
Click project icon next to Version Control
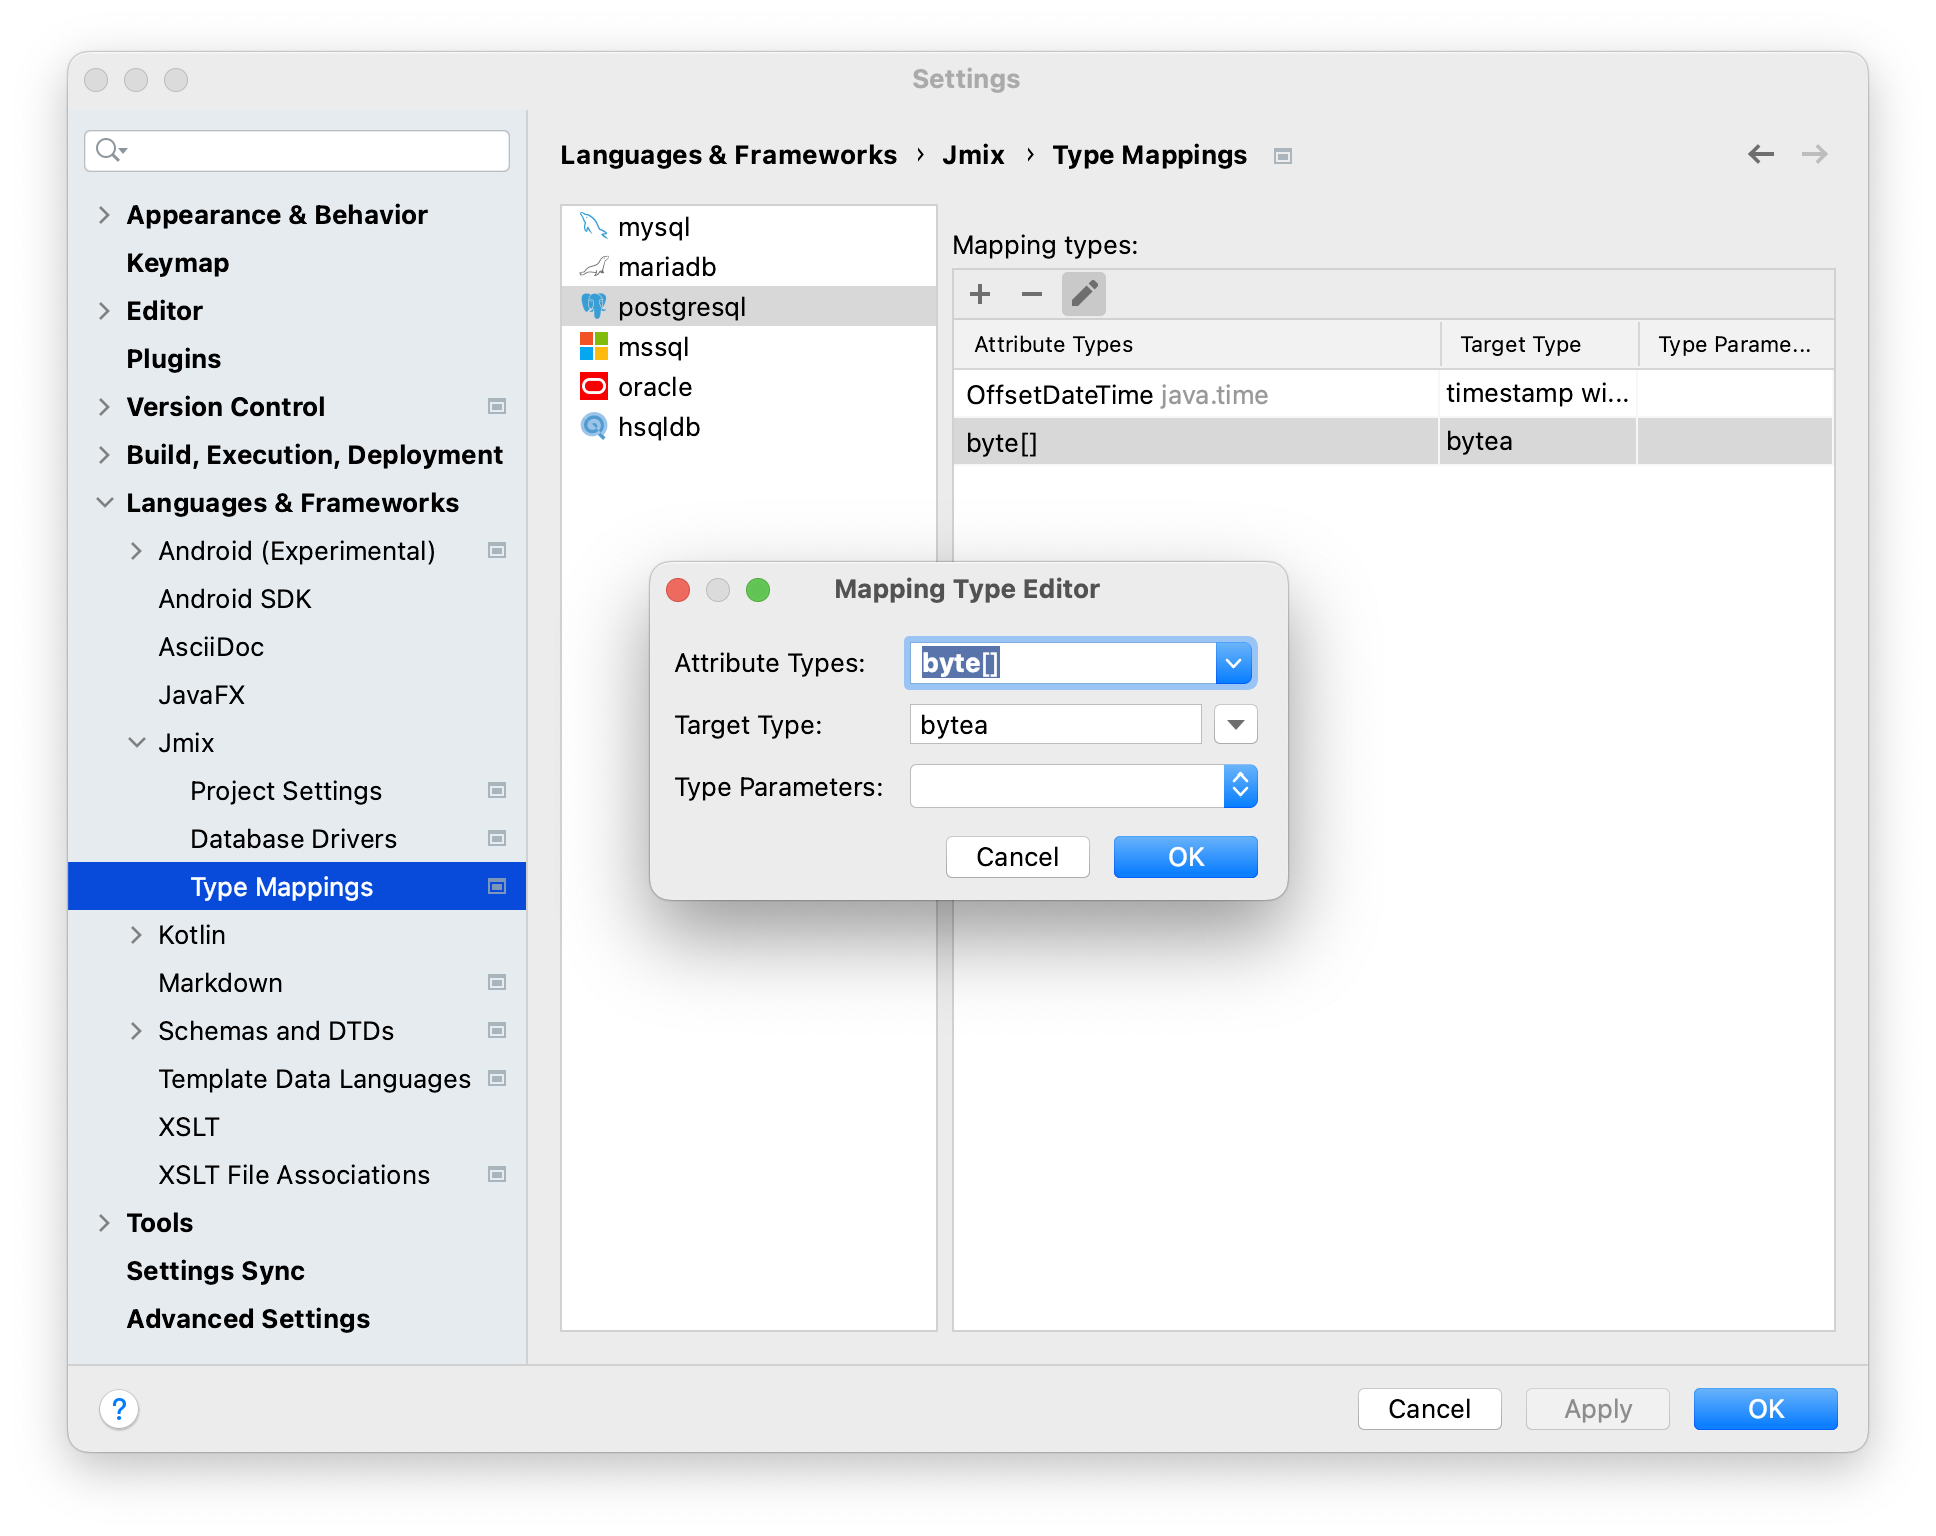497,407
